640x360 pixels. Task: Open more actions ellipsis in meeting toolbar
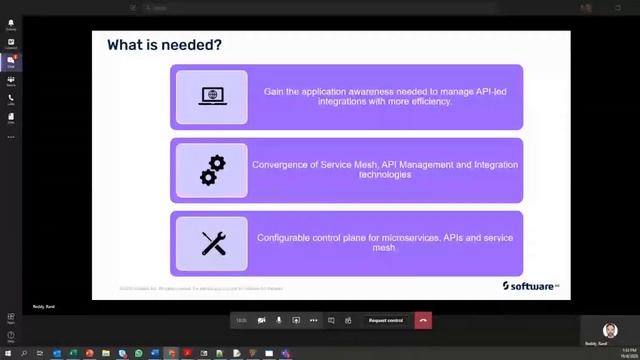click(x=313, y=320)
